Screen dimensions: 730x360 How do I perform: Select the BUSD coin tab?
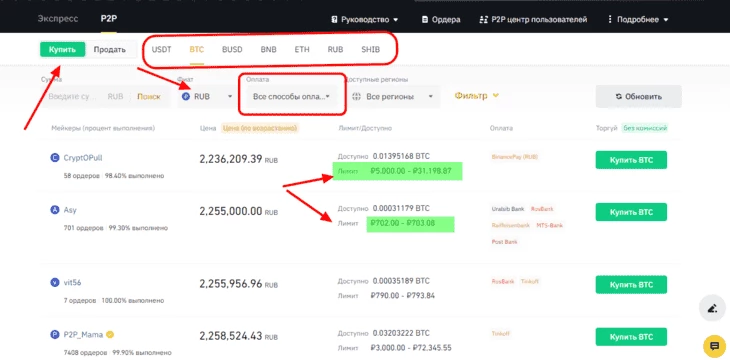(232, 49)
